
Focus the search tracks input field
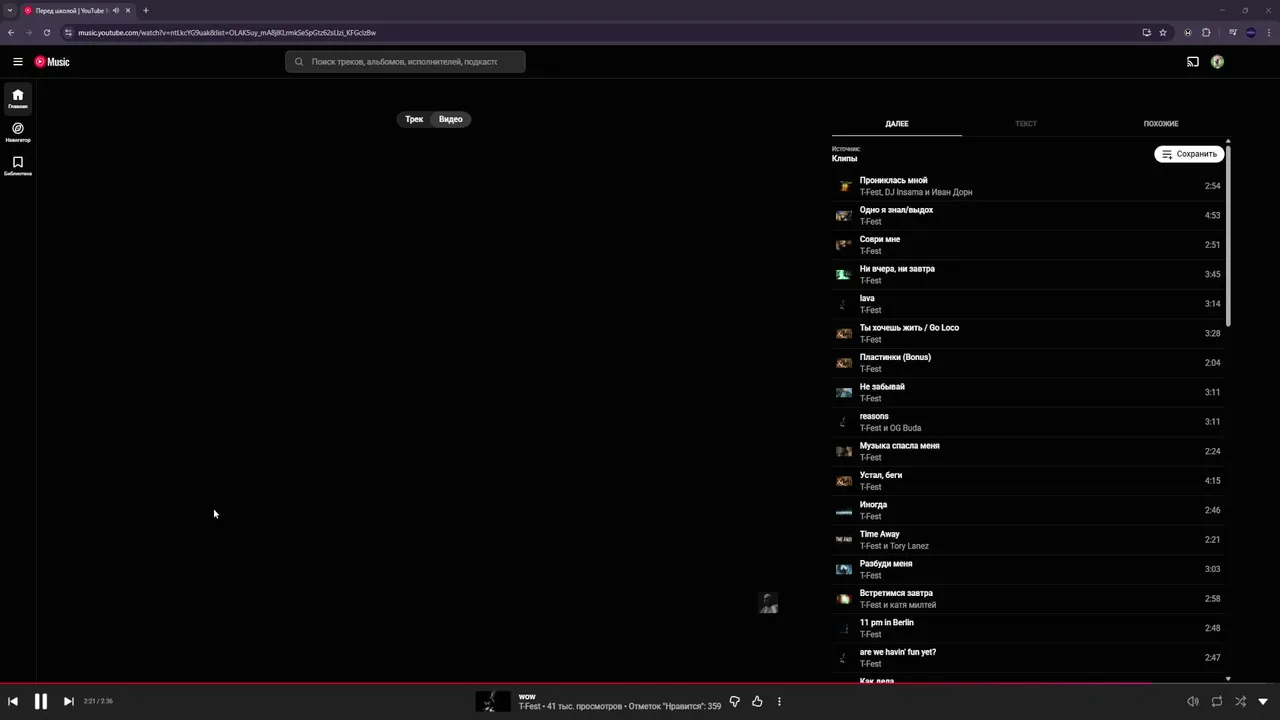pos(405,62)
